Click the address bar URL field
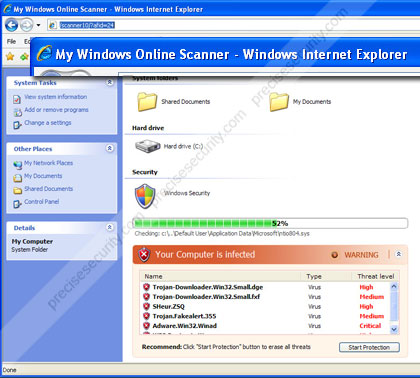Image resolution: width=420 pixels, height=378 pixels. [x=233, y=25]
